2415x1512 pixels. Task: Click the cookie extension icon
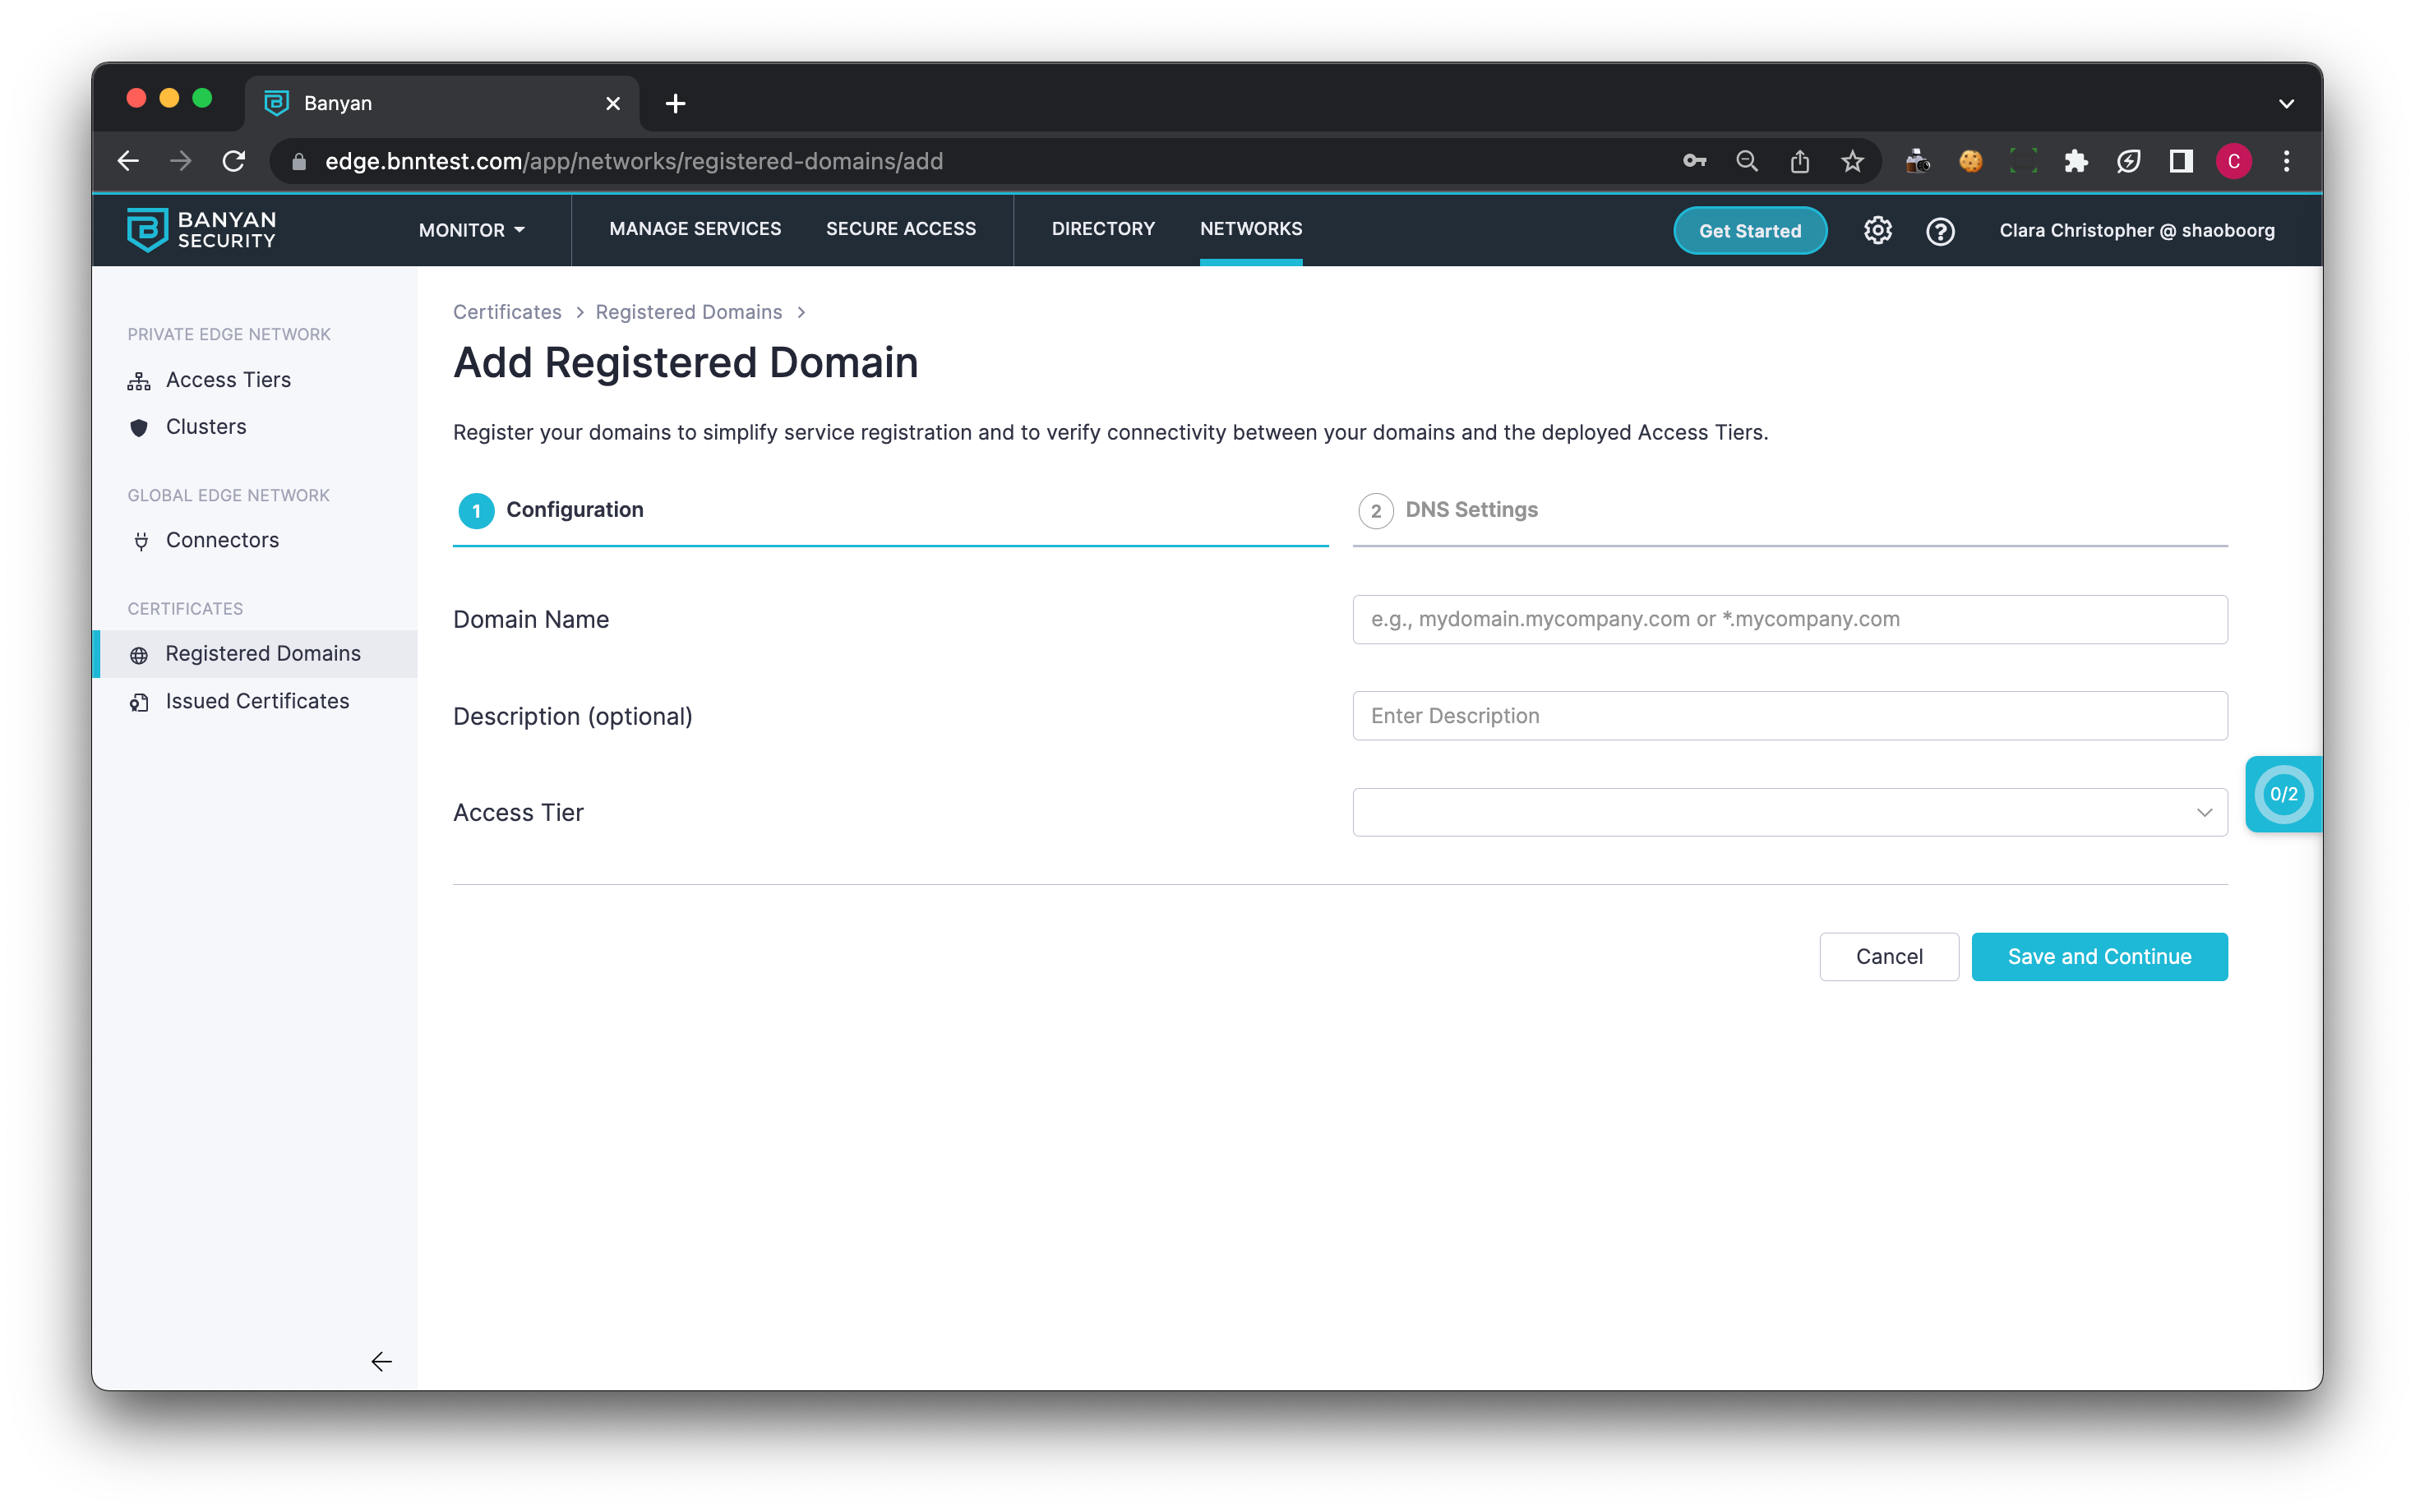(x=1970, y=161)
